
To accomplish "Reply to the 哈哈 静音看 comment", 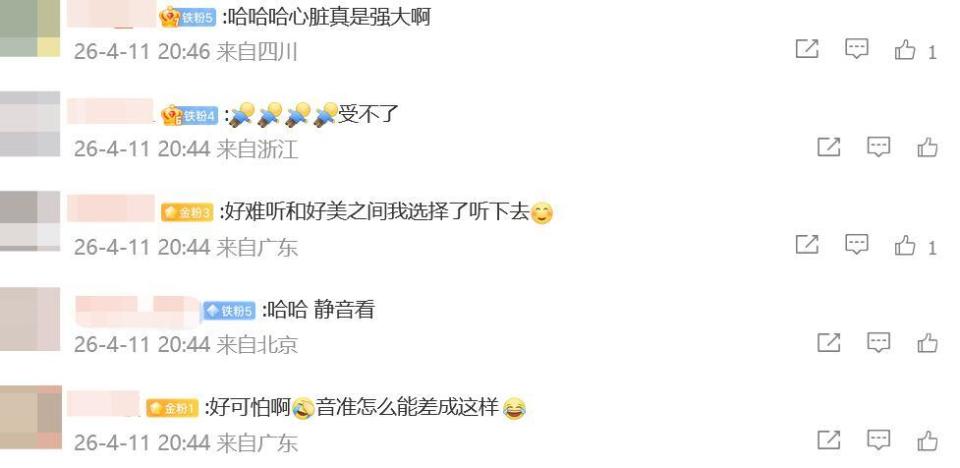I will (x=879, y=343).
